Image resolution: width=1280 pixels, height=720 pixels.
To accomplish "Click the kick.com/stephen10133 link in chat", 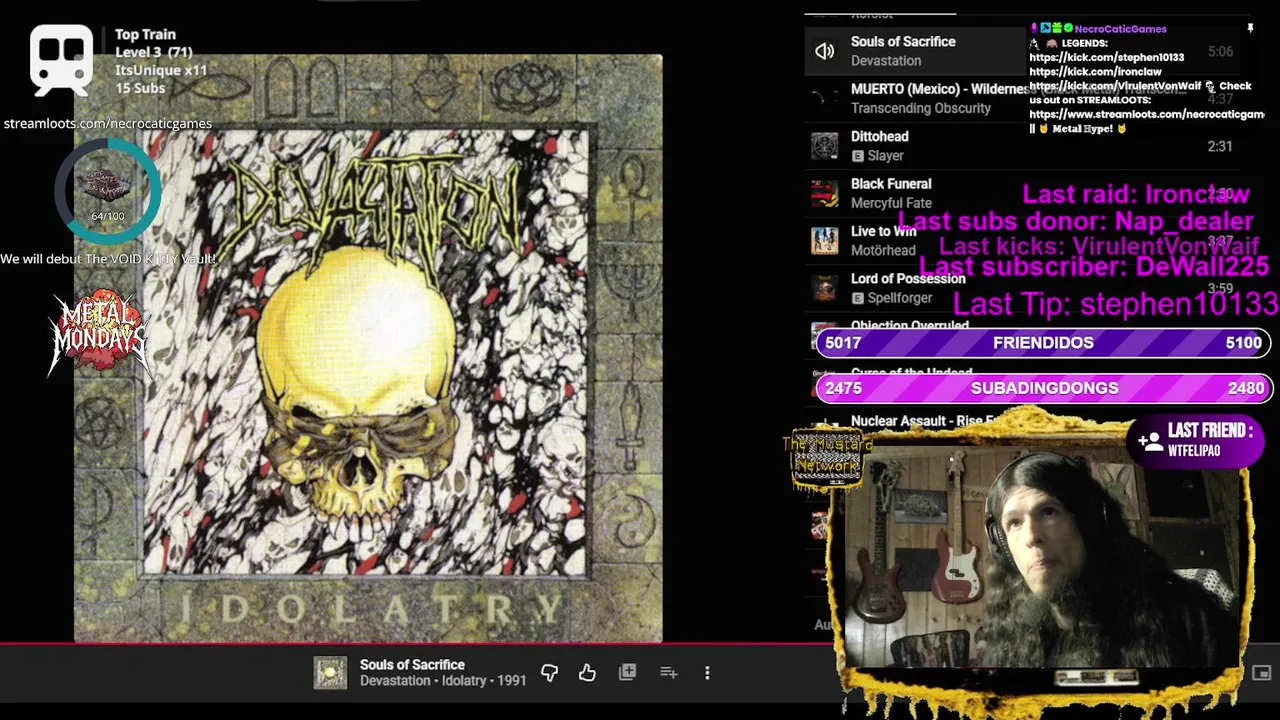I will coord(1106,58).
